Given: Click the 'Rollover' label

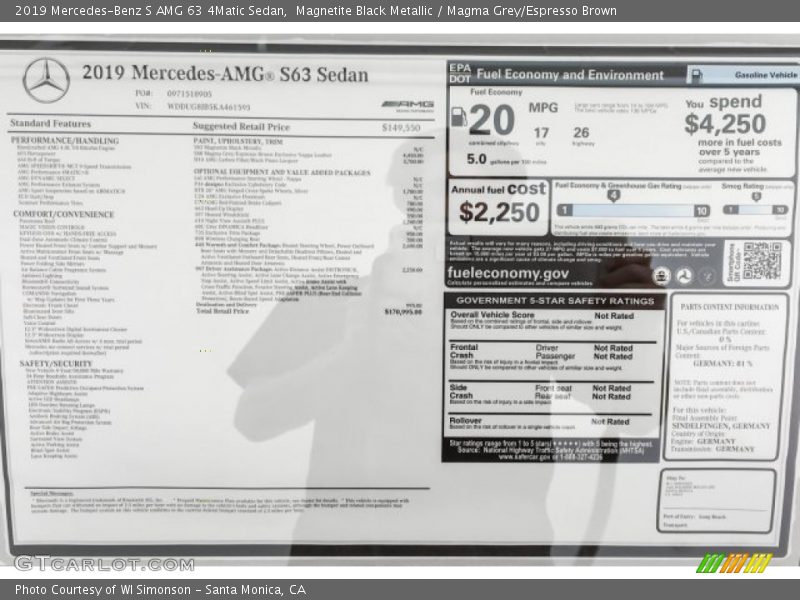Looking at the screenshot, I should [465, 420].
